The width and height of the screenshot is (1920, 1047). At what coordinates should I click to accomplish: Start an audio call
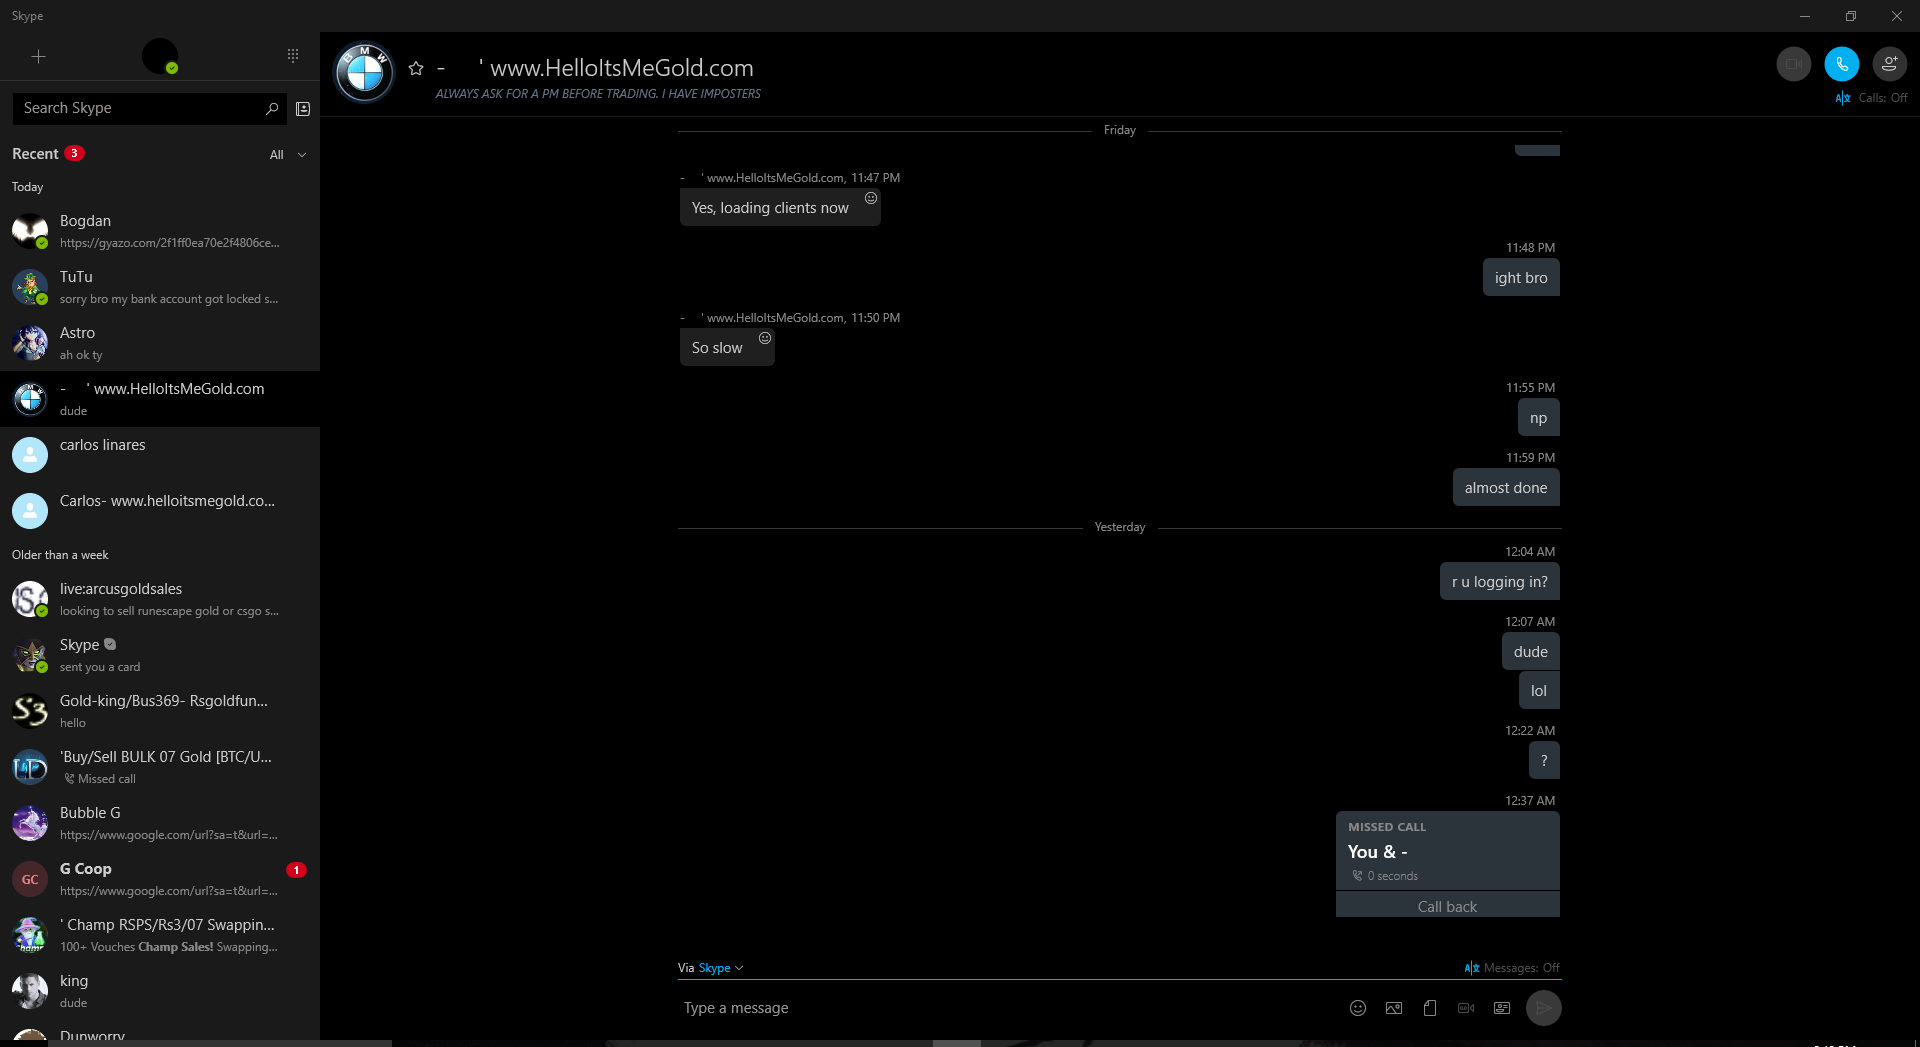pos(1842,64)
